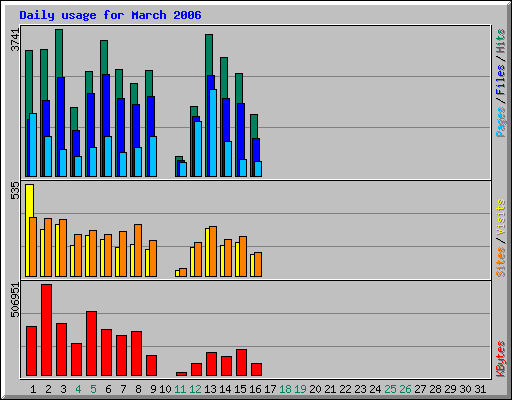Click day 21 on the x-axis
512x400 pixels.
click(x=330, y=389)
